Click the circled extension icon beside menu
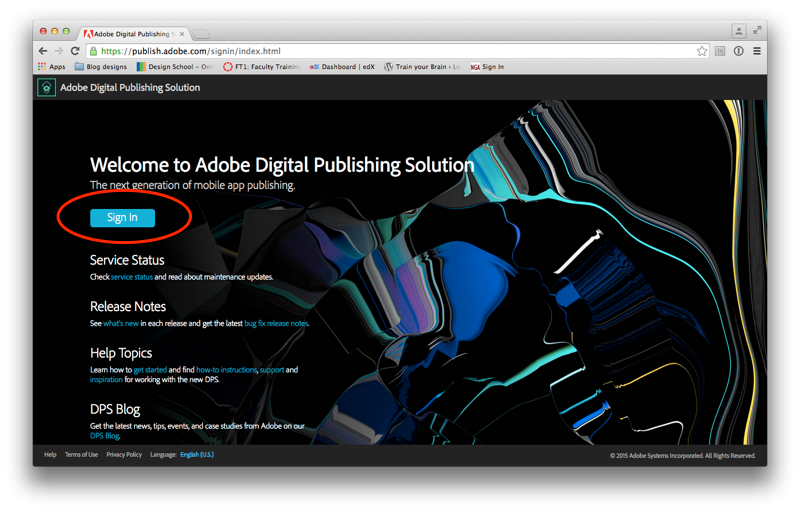Viewport: 800px width, 512px height. tap(738, 51)
